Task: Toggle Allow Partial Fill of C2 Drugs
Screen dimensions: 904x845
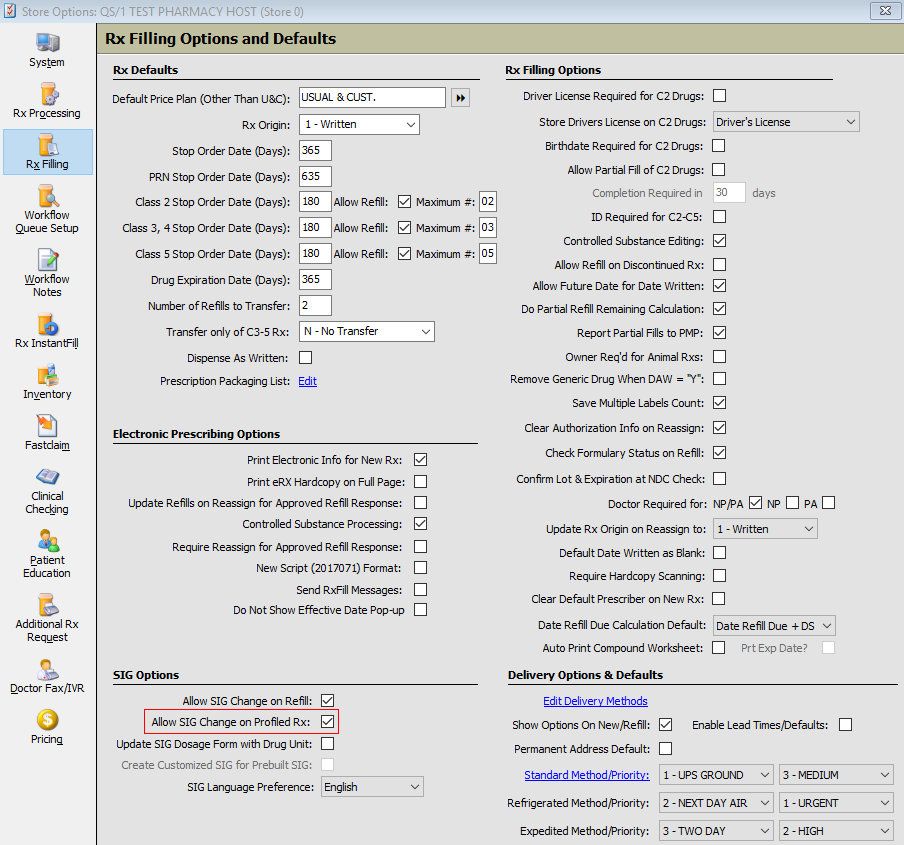Action: pyautogui.click(x=718, y=169)
